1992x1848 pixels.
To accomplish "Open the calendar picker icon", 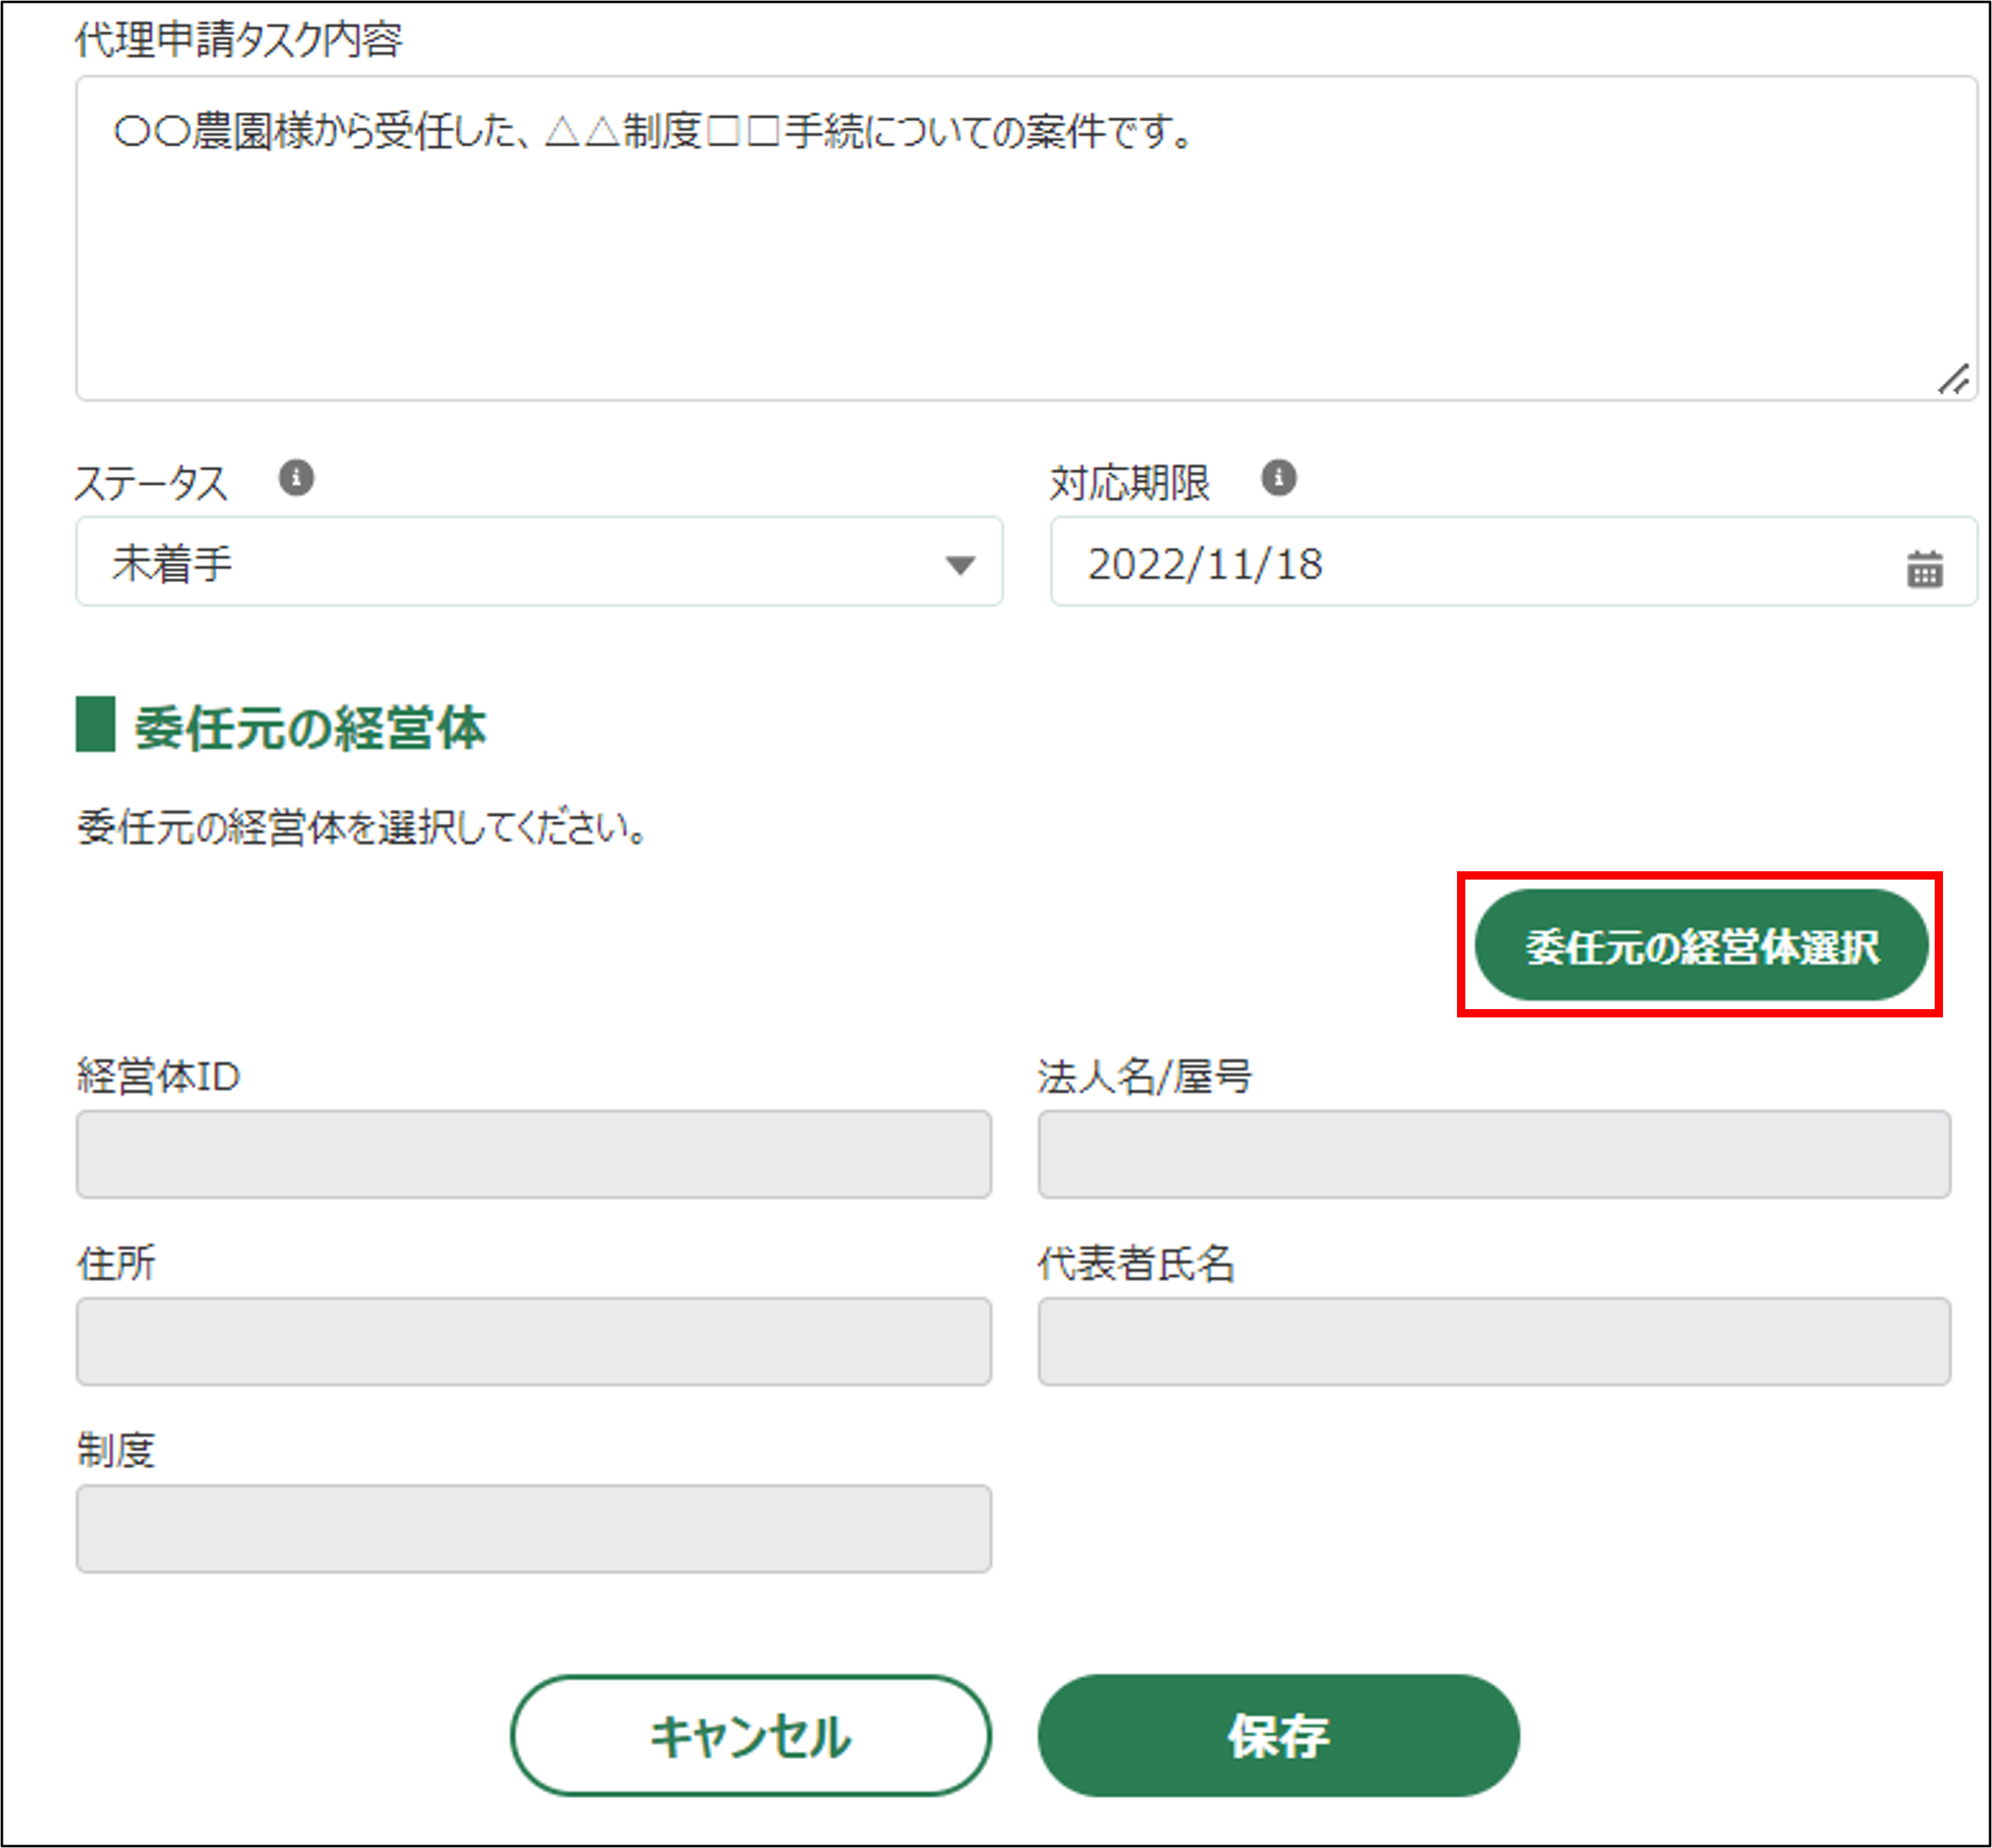I will (1924, 569).
